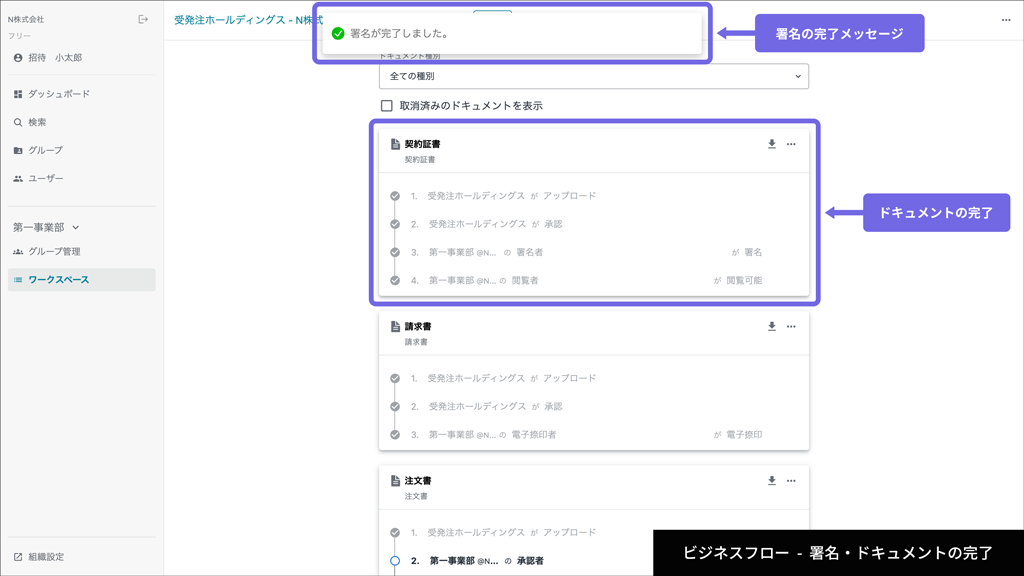Download the 注文書 document

point(771,480)
